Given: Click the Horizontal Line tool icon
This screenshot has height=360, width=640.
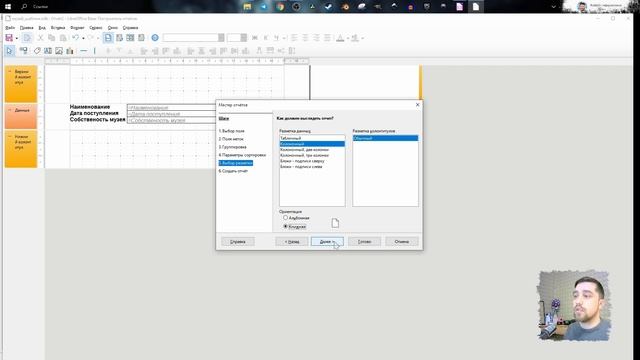Looking at the screenshot, I should (x=84, y=51).
